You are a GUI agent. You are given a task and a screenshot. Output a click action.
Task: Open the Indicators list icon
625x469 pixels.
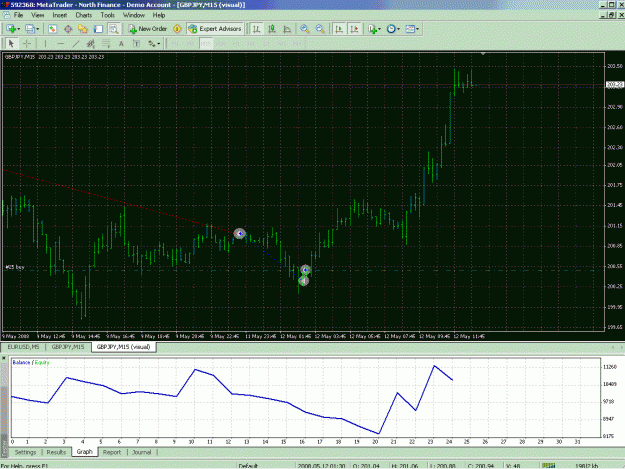(372, 29)
